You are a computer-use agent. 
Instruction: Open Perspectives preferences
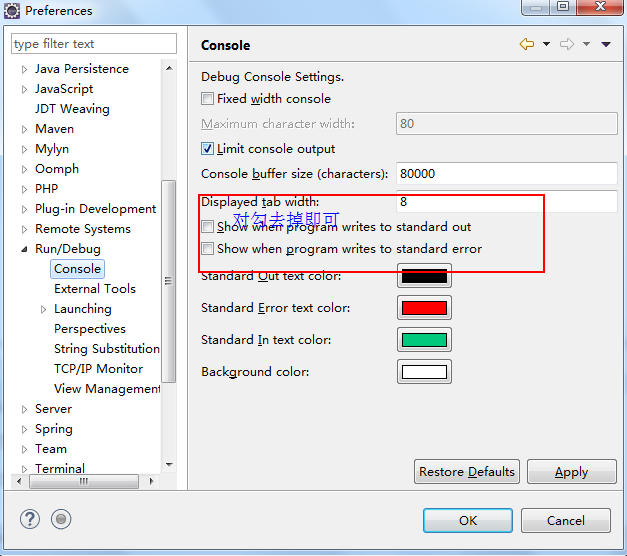90,329
